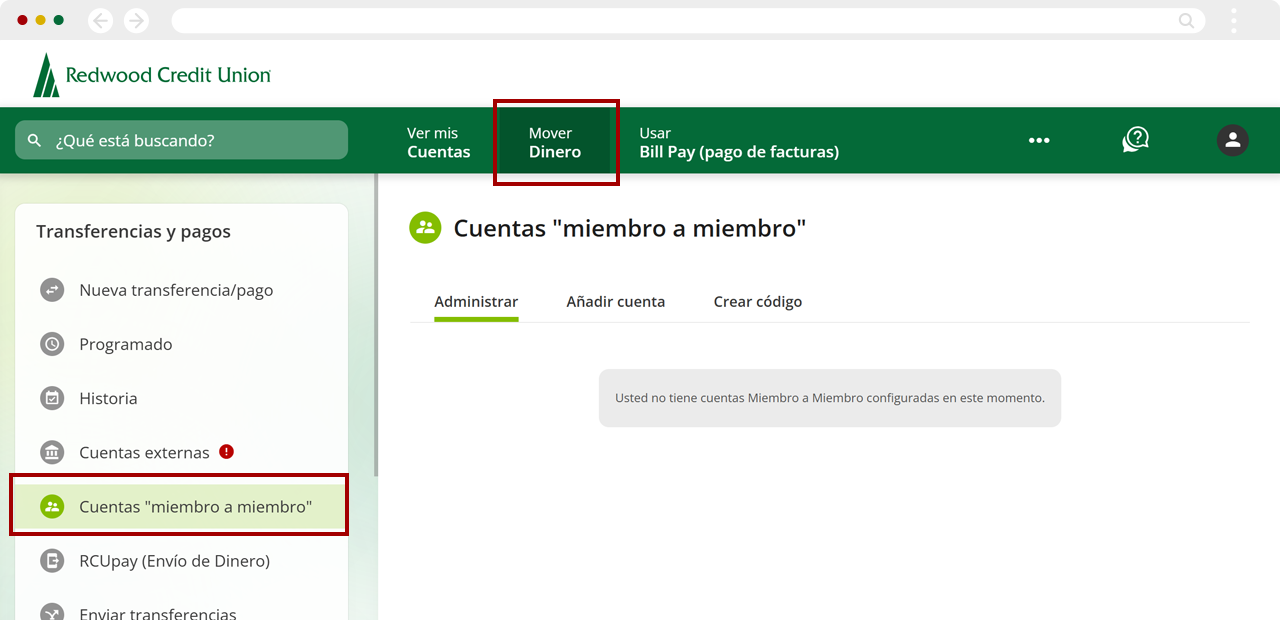This screenshot has width=1280, height=620.
Task: Click the magnifier icon in the search field
Action: tap(35, 141)
